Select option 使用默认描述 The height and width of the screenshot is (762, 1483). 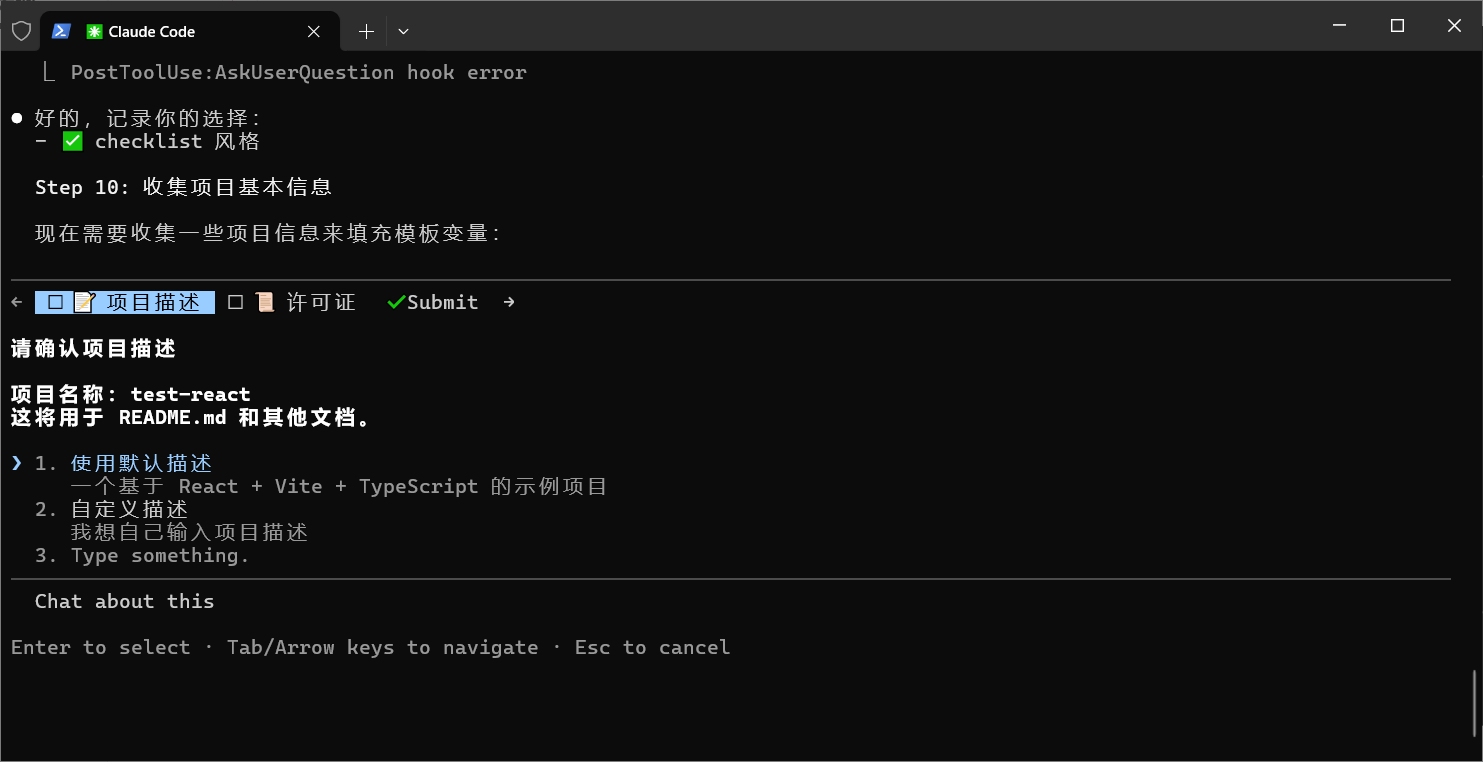[141, 464]
